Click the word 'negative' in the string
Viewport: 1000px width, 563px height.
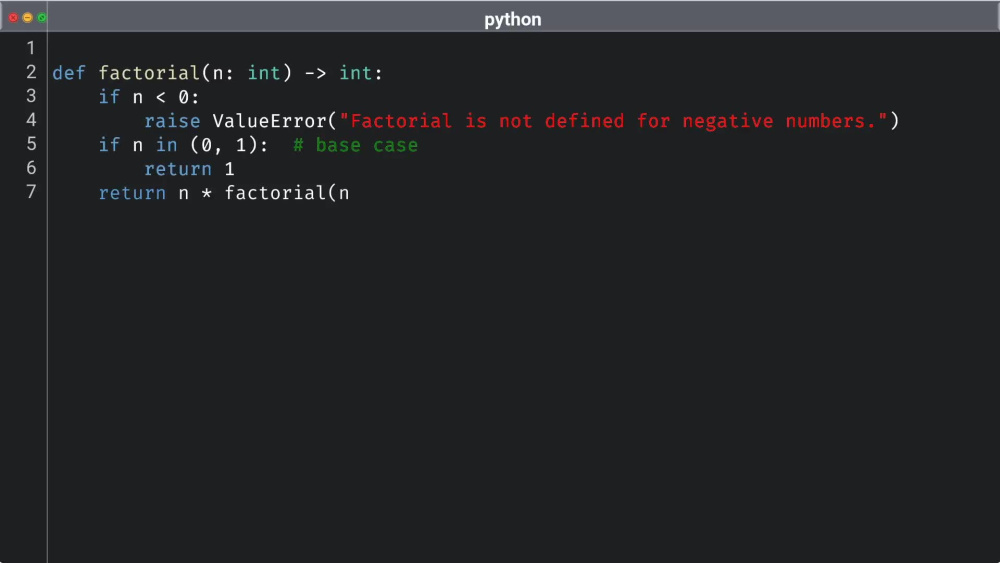click(x=728, y=121)
